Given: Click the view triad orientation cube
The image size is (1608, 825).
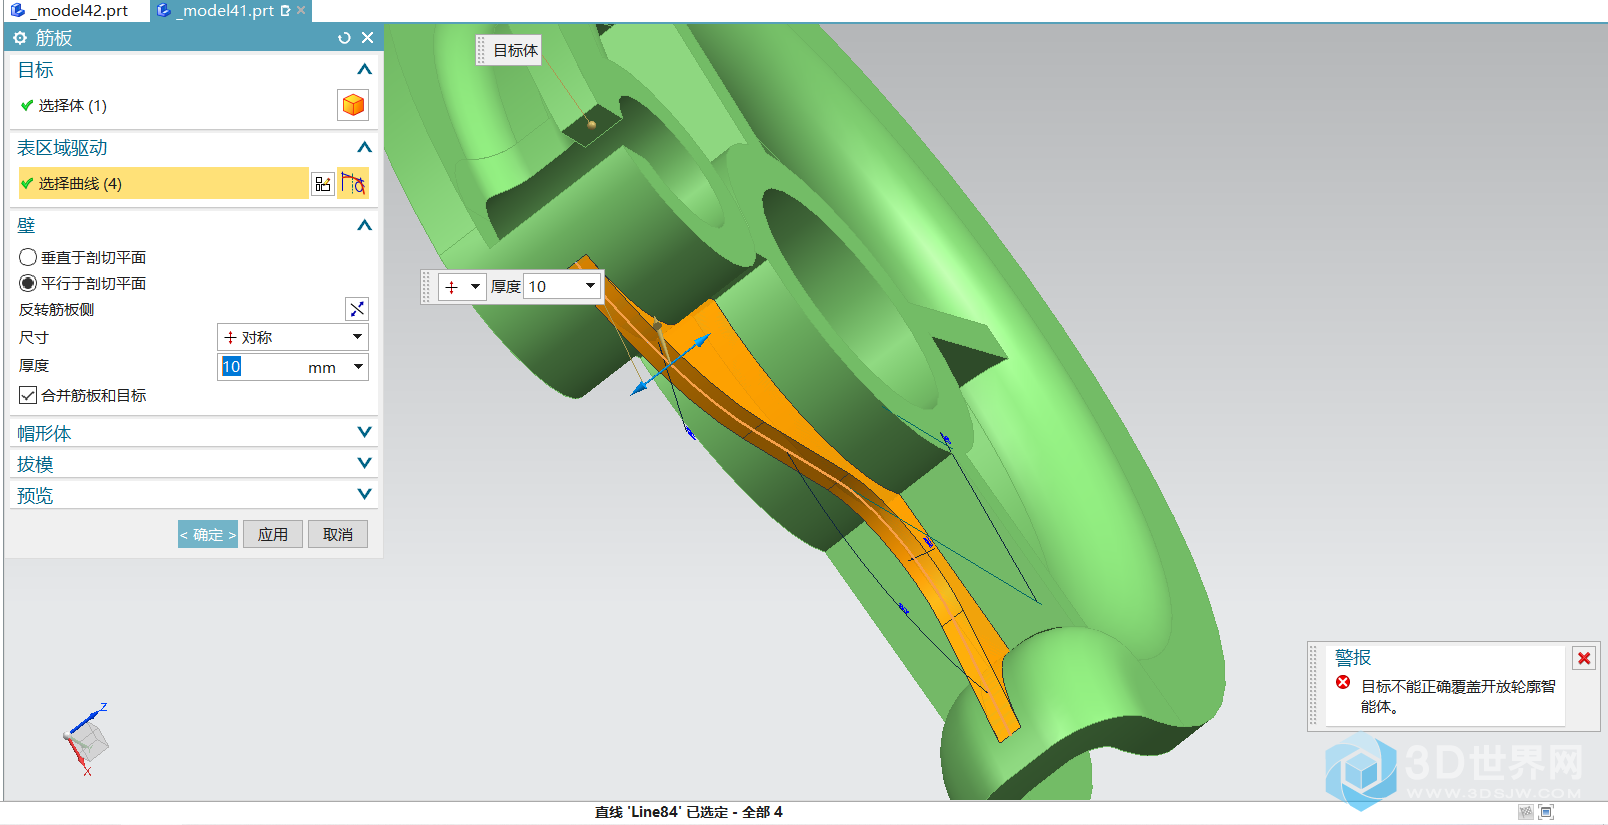Looking at the screenshot, I should pos(88,741).
